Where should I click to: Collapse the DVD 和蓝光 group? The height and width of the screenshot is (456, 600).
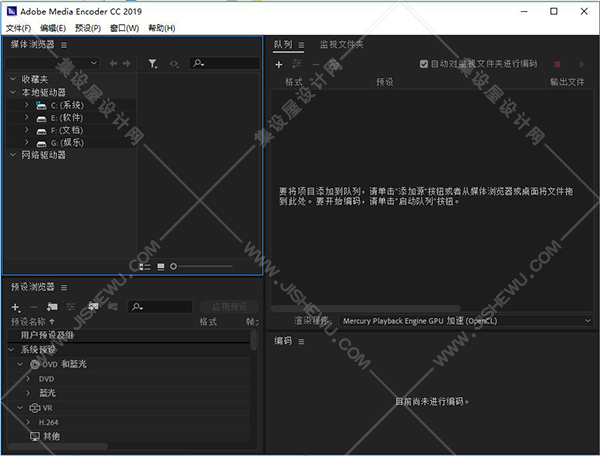pyautogui.click(x=20, y=364)
